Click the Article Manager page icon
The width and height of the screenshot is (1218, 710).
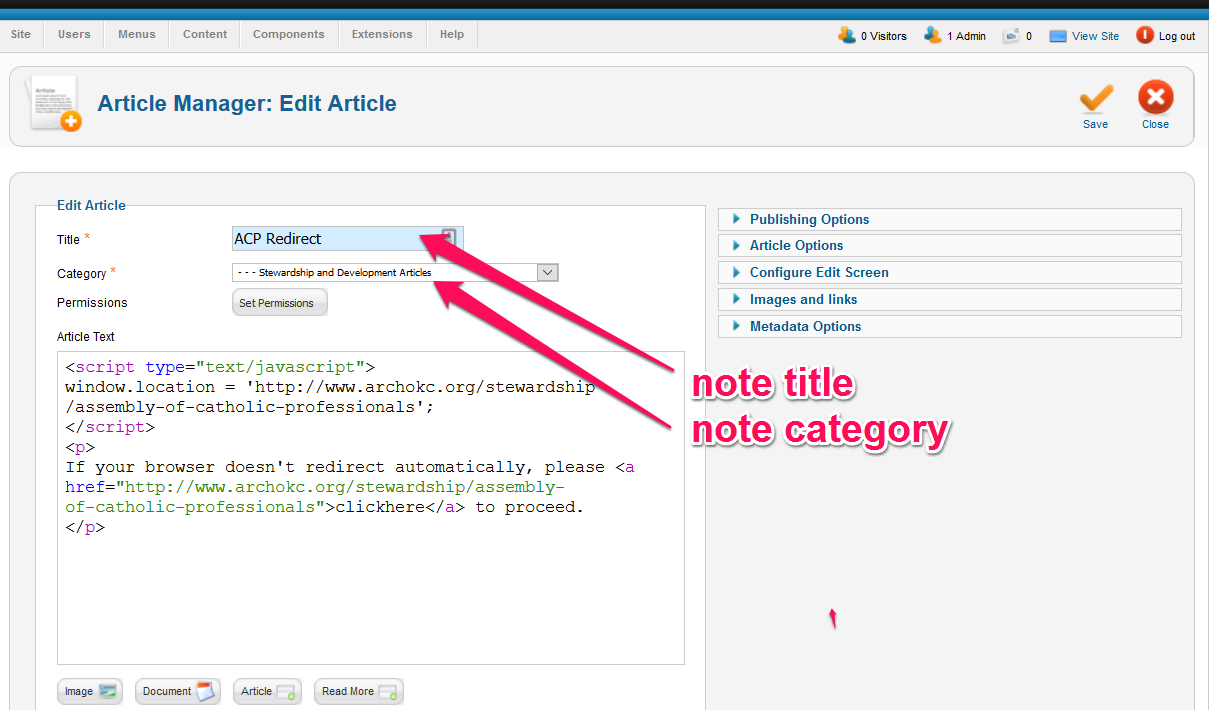point(55,104)
